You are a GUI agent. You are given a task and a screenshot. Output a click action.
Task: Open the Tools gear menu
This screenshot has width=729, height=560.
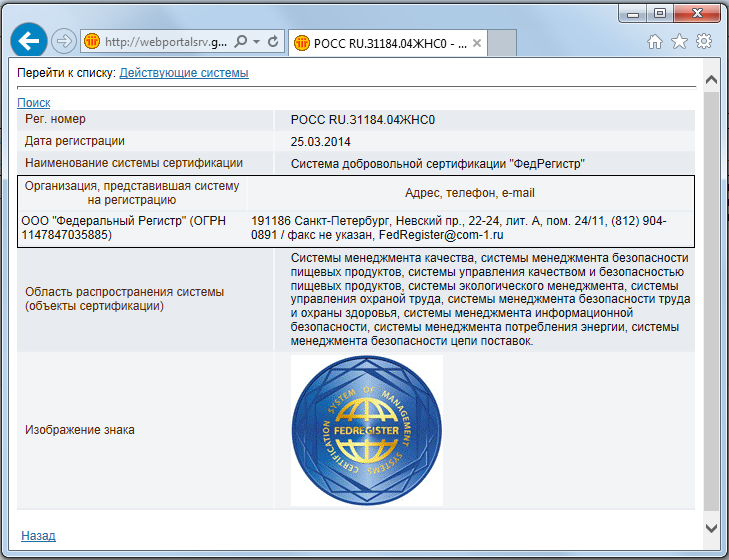(703, 41)
